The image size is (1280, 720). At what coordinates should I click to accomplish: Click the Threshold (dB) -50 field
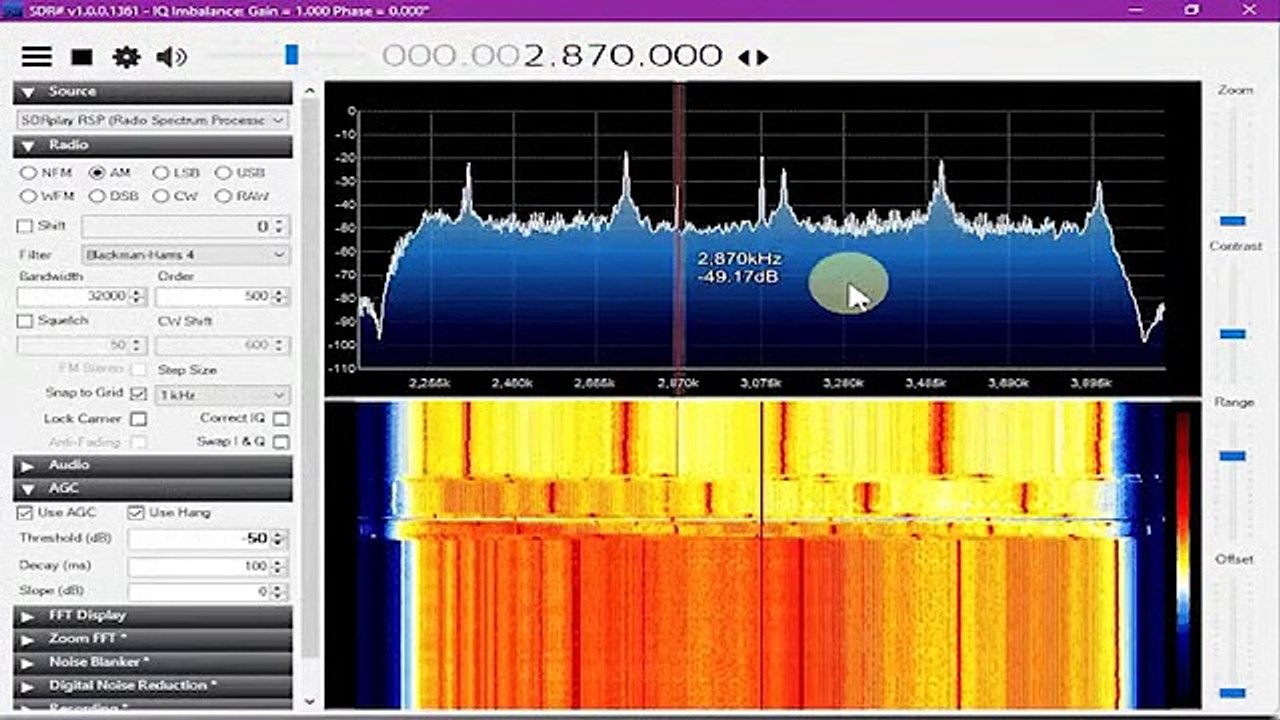click(199, 539)
